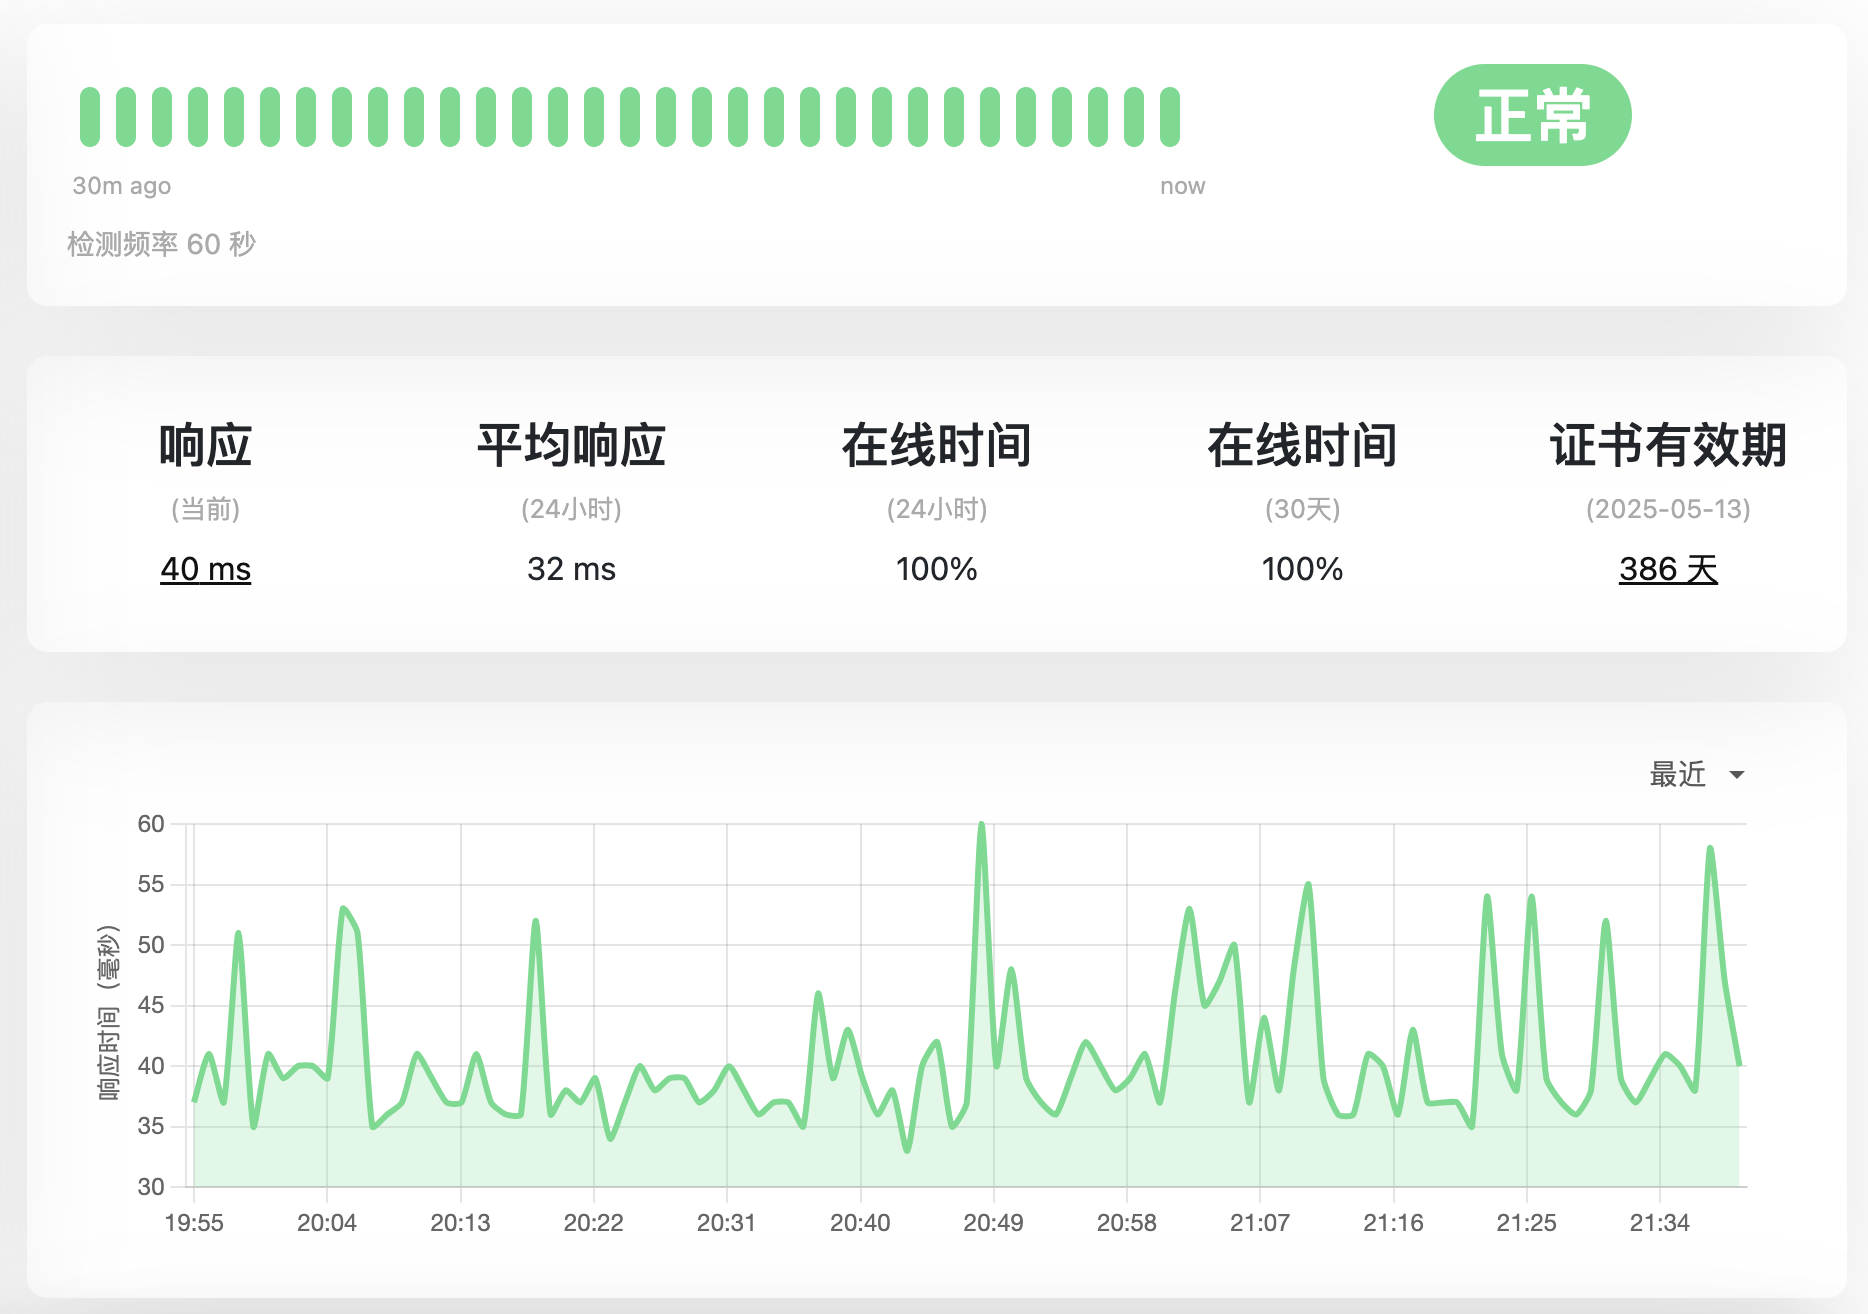The width and height of the screenshot is (1868, 1314).
Task: Click the 32 ms average response value
Action: tap(571, 569)
